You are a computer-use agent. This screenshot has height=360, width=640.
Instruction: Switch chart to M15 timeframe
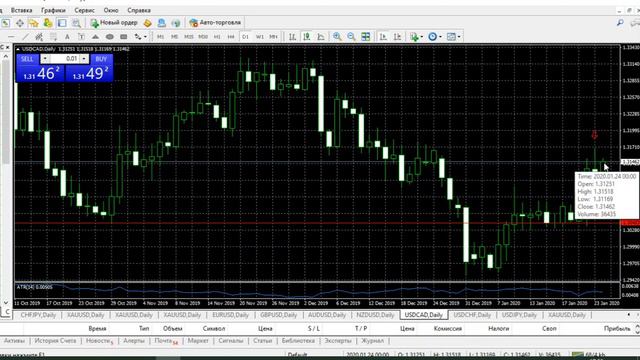tap(189, 37)
